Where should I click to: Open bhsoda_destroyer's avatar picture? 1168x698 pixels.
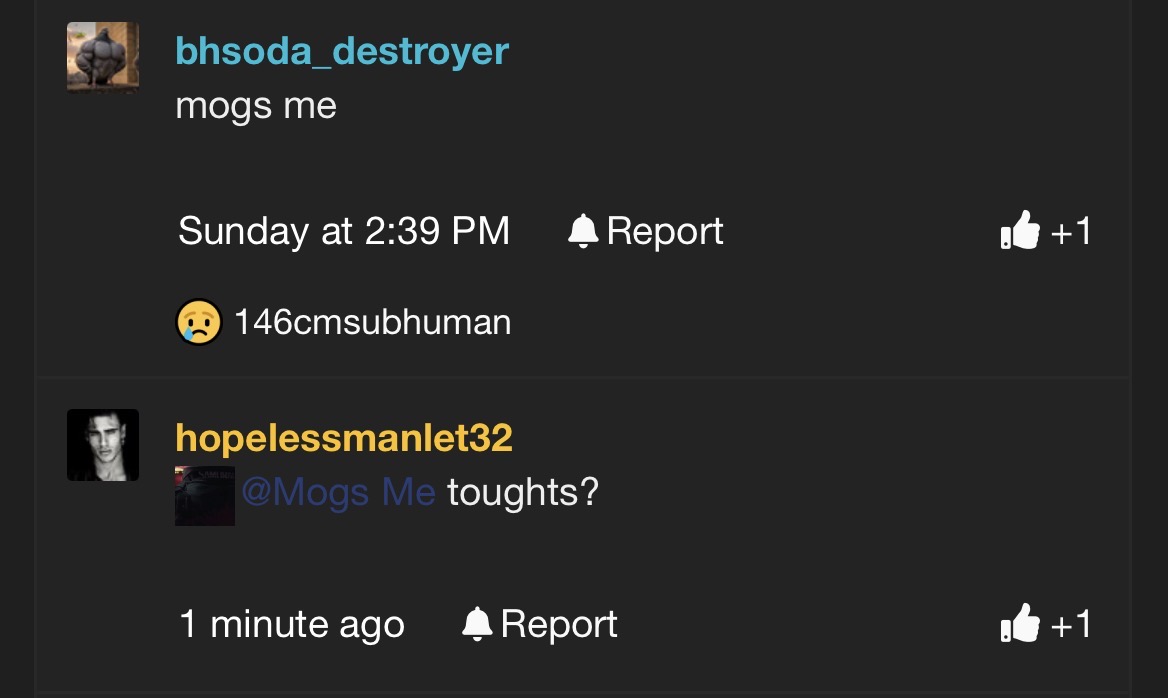(103, 57)
